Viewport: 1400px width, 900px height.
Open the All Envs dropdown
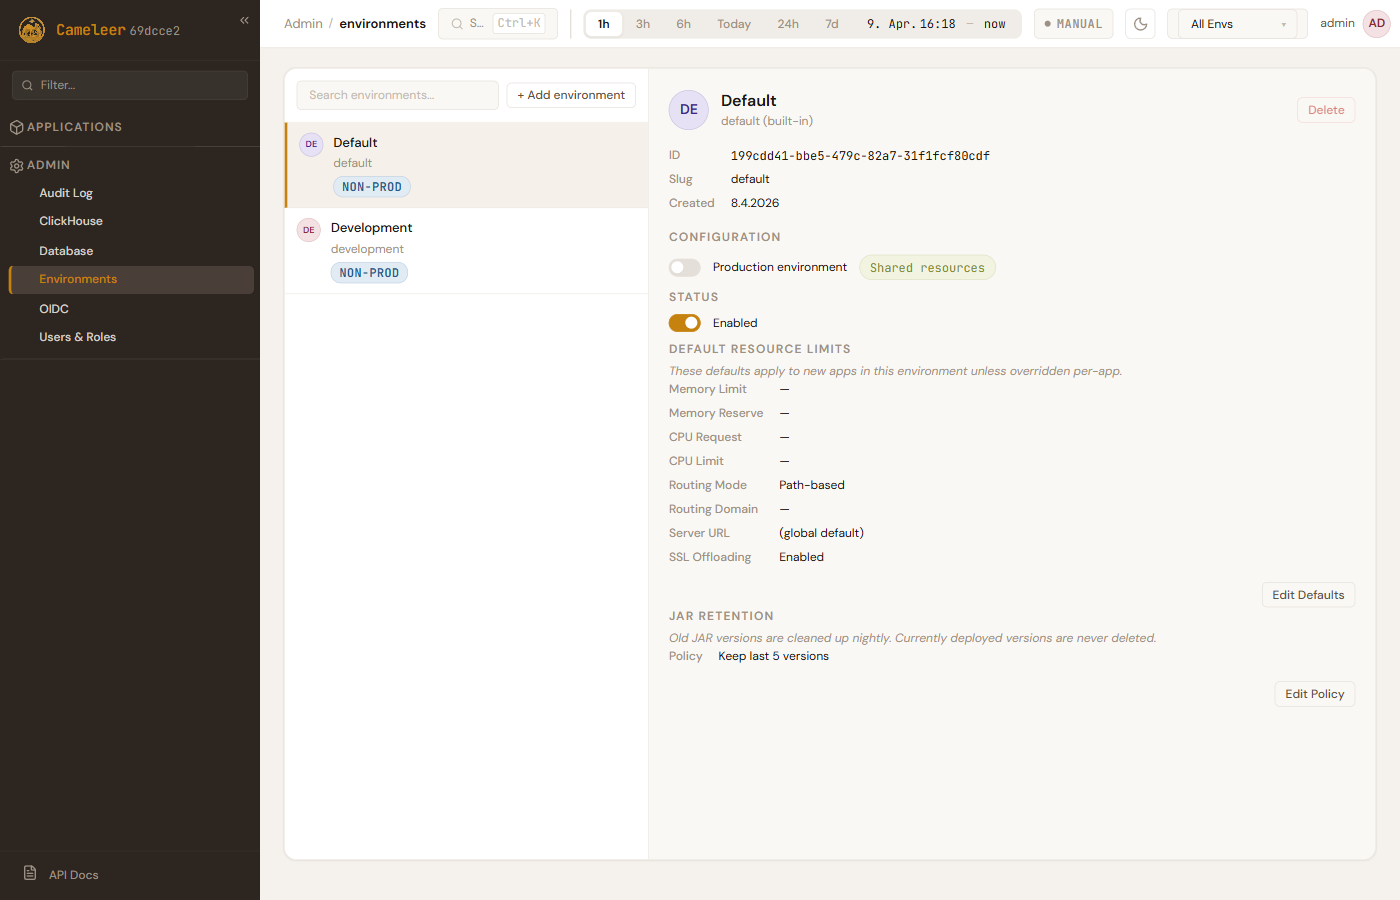tap(1237, 24)
